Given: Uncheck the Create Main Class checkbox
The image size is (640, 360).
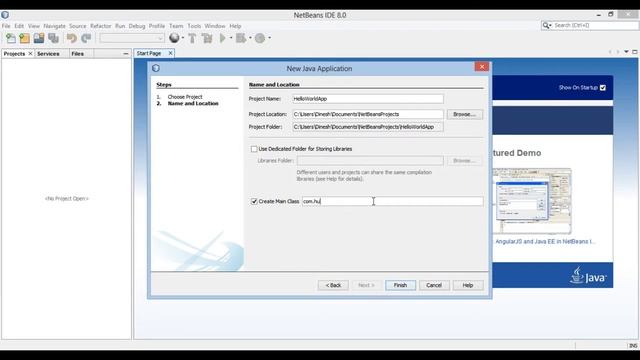Looking at the screenshot, I should point(254,201).
